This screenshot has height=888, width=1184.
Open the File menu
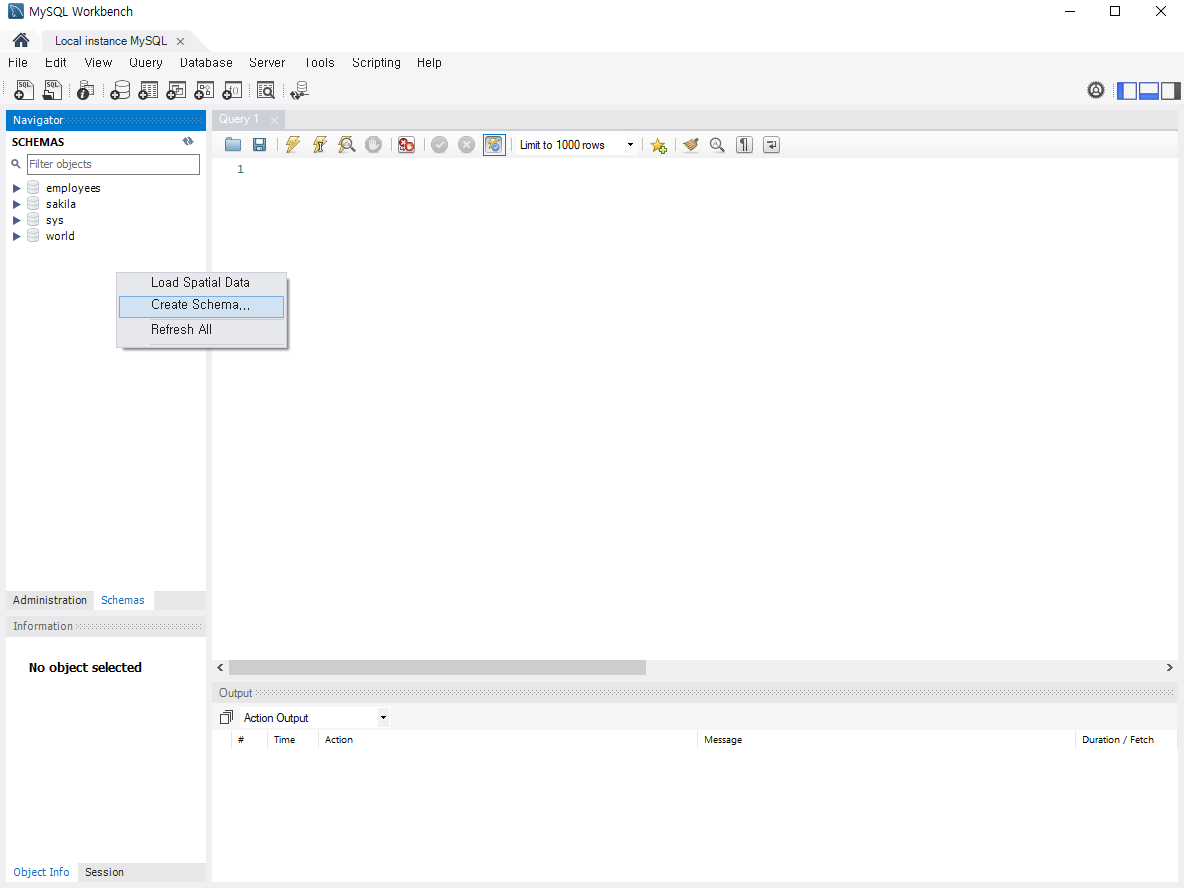pyautogui.click(x=18, y=63)
